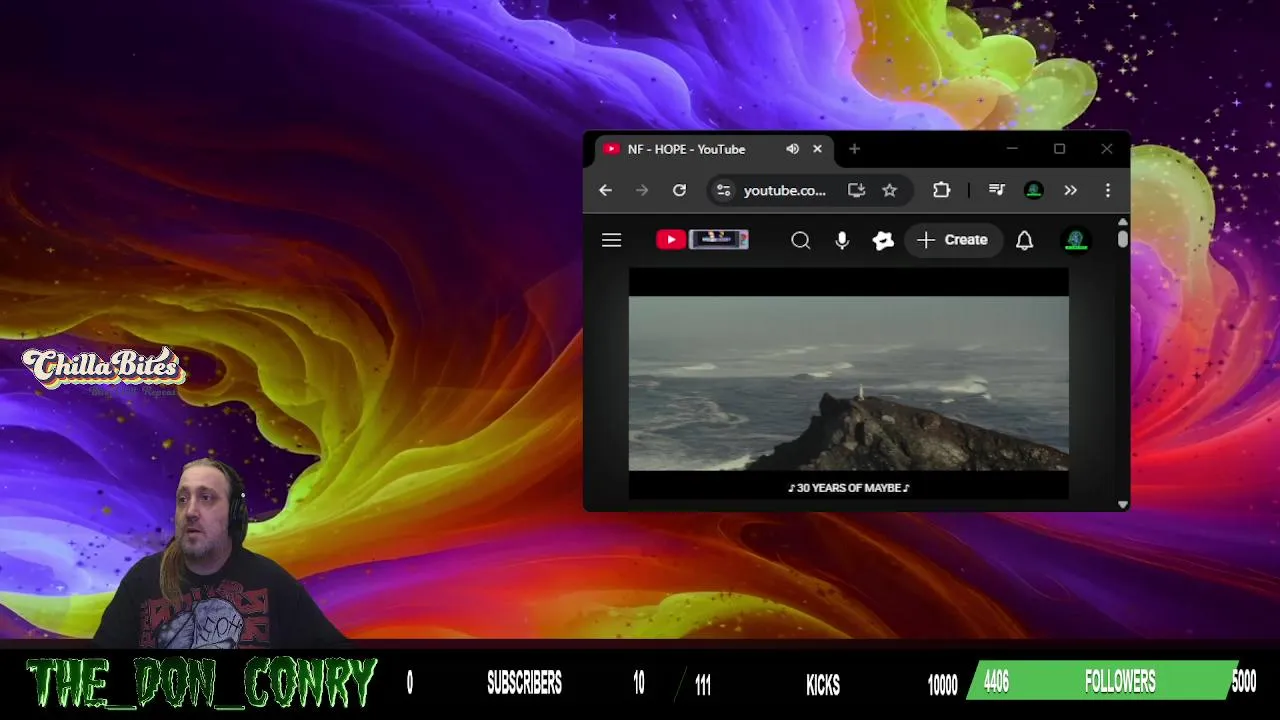1280x720 pixels.
Task: Mute the NF - HOPE tab audio
Action: click(x=792, y=149)
